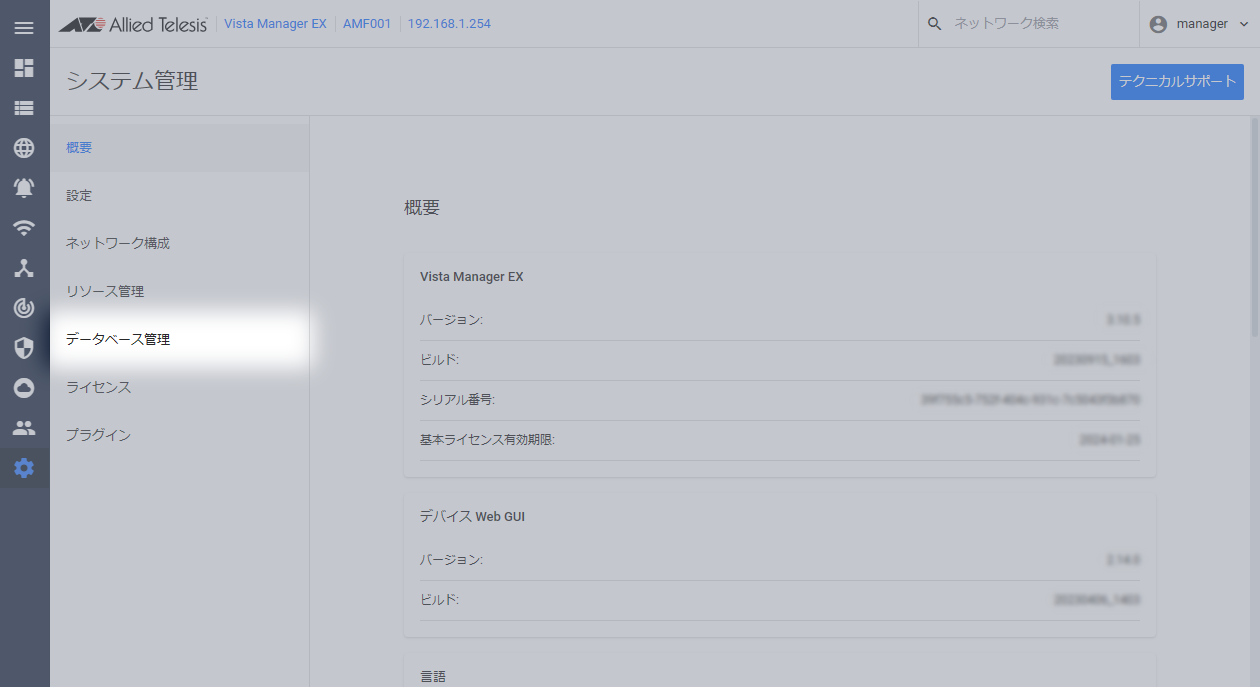Click the network search magnifier icon
The width and height of the screenshot is (1260, 687).
point(935,24)
